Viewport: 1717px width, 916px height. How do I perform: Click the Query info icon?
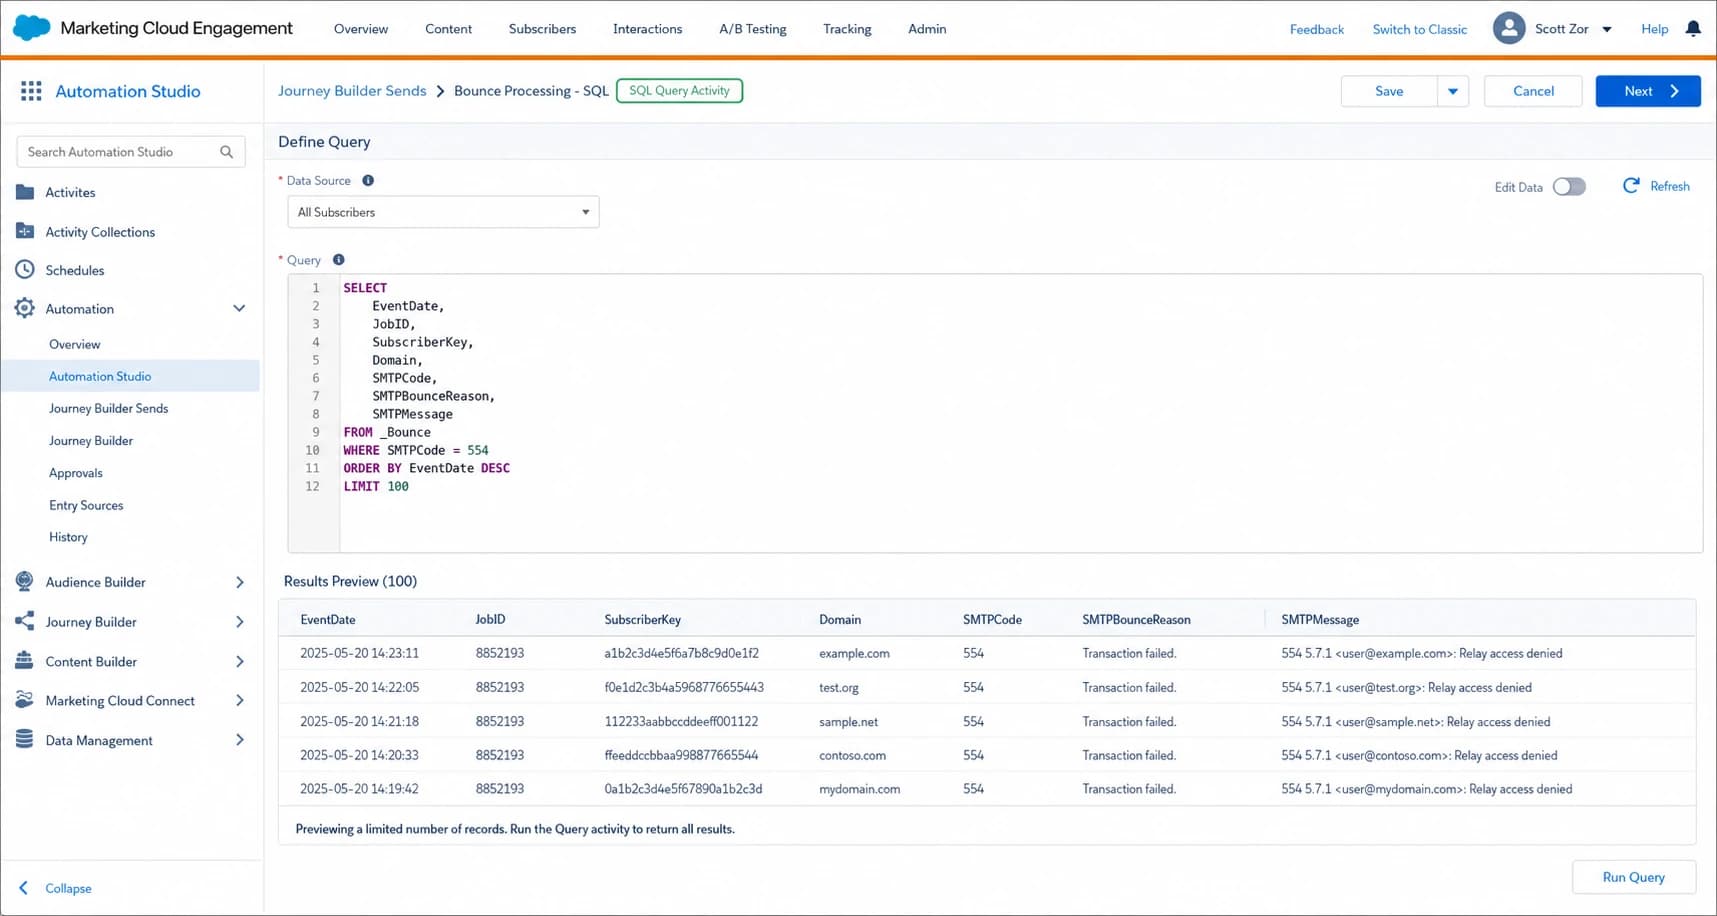point(339,260)
